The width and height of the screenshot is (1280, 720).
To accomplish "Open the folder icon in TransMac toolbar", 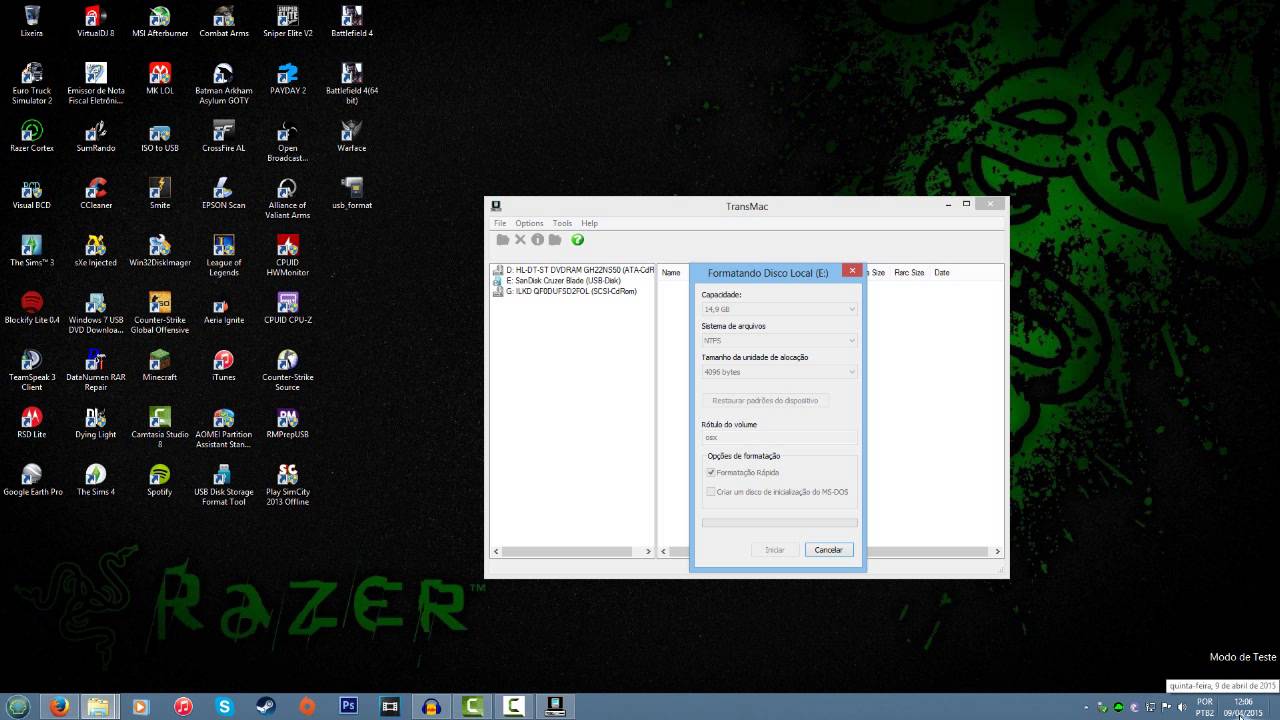I will click(x=503, y=240).
